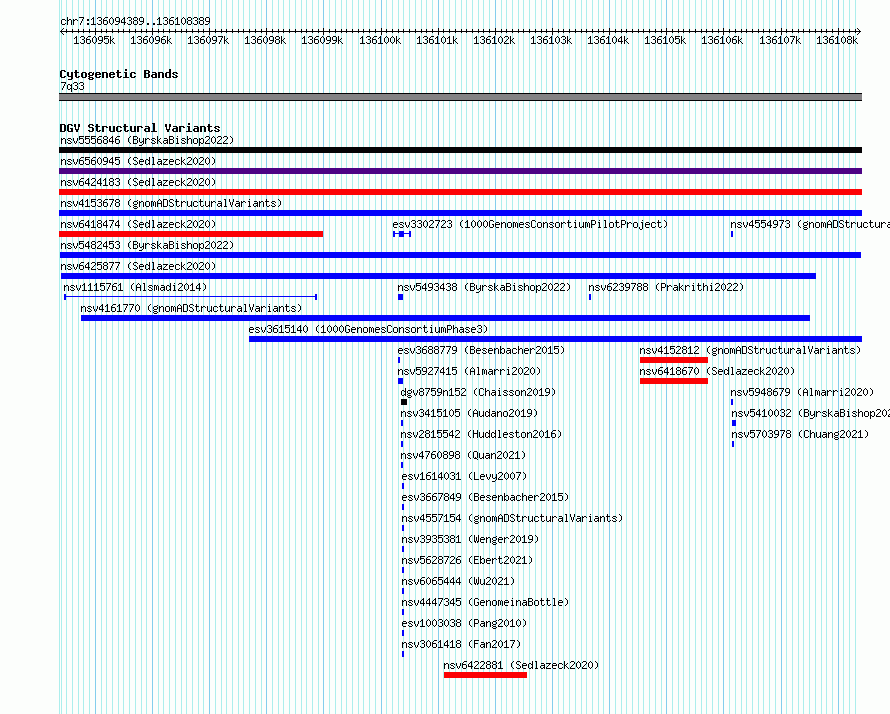Click the red nsv6418474 variant bar
This screenshot has width=890, height=714.
[191, 234]
